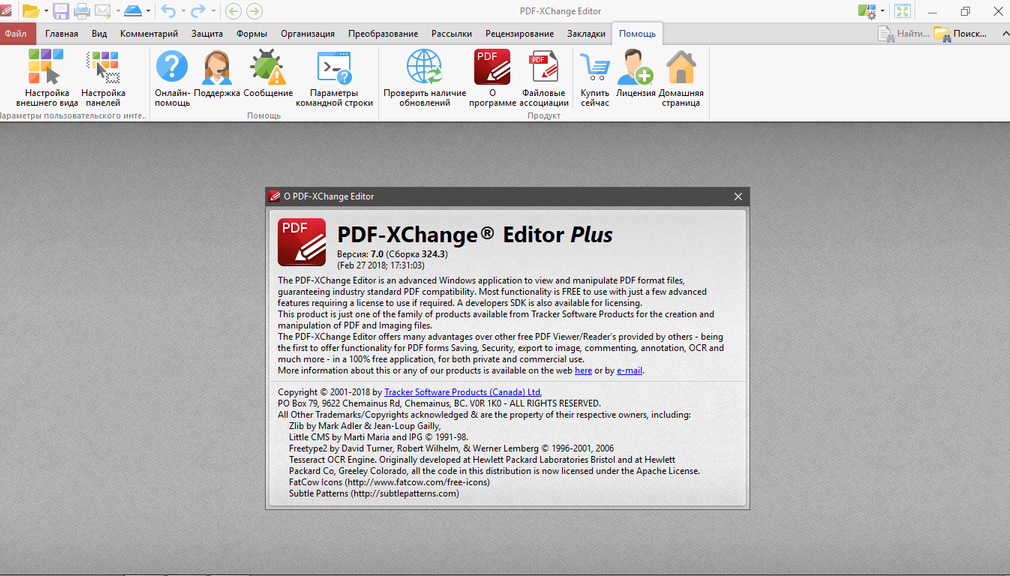Switch to the Рецензирование tab
Viewport: 1010px width, 576px height.
(x=519, y=34)
